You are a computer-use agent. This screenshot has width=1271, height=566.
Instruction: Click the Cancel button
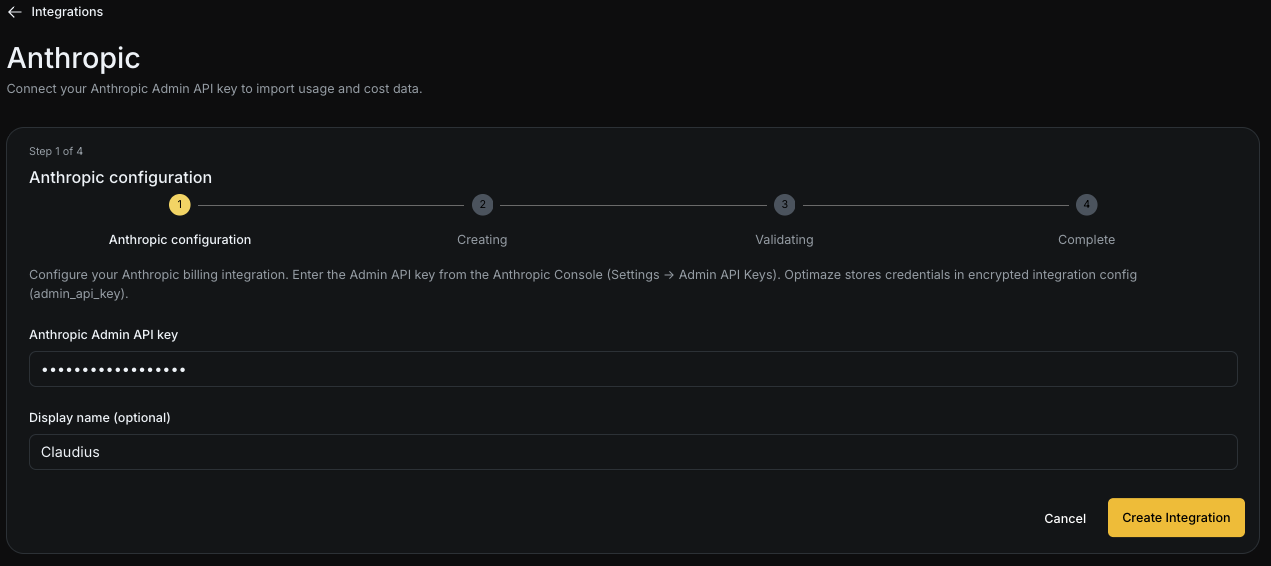coord(1065,518)
